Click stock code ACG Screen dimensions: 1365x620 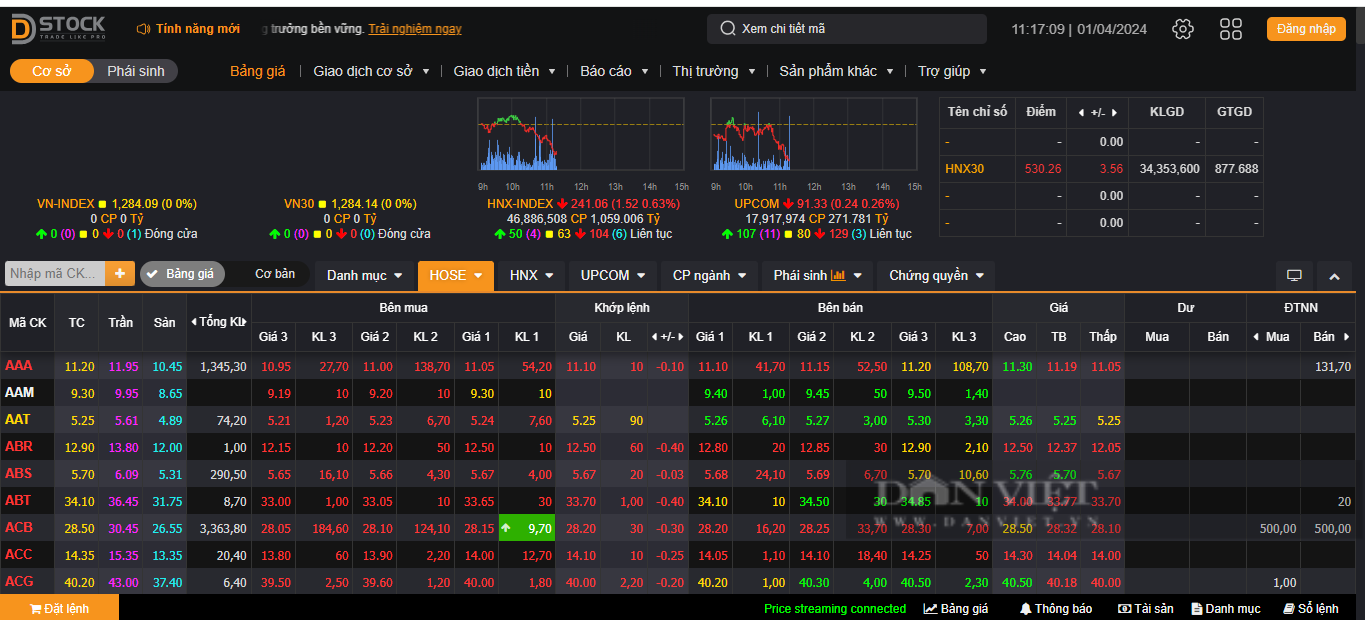point(19,582)
